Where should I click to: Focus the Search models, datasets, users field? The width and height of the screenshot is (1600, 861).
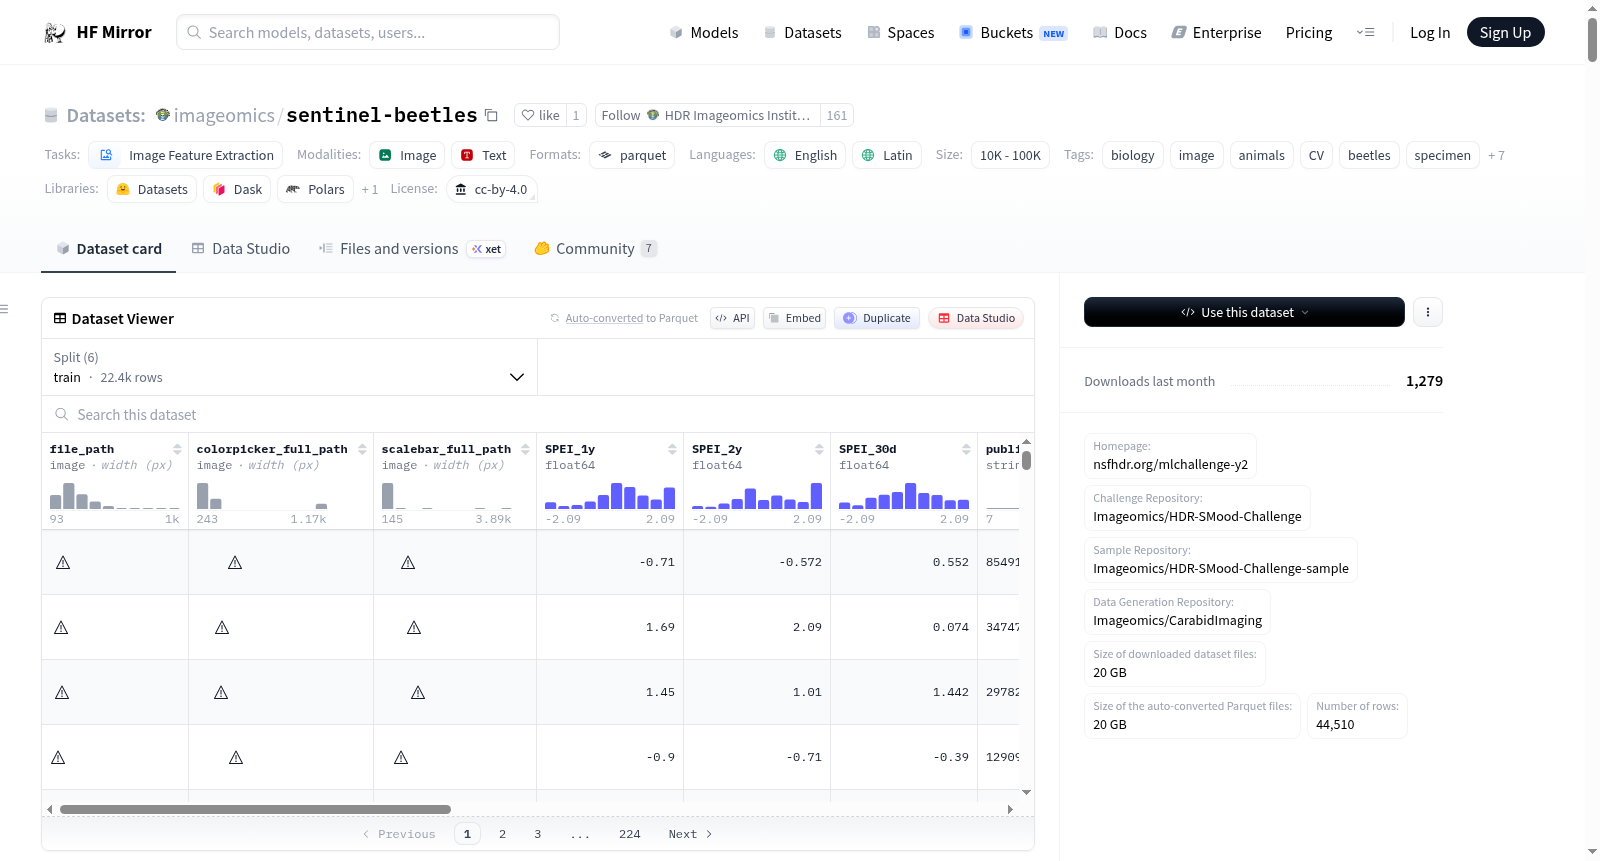coord(368,32)
